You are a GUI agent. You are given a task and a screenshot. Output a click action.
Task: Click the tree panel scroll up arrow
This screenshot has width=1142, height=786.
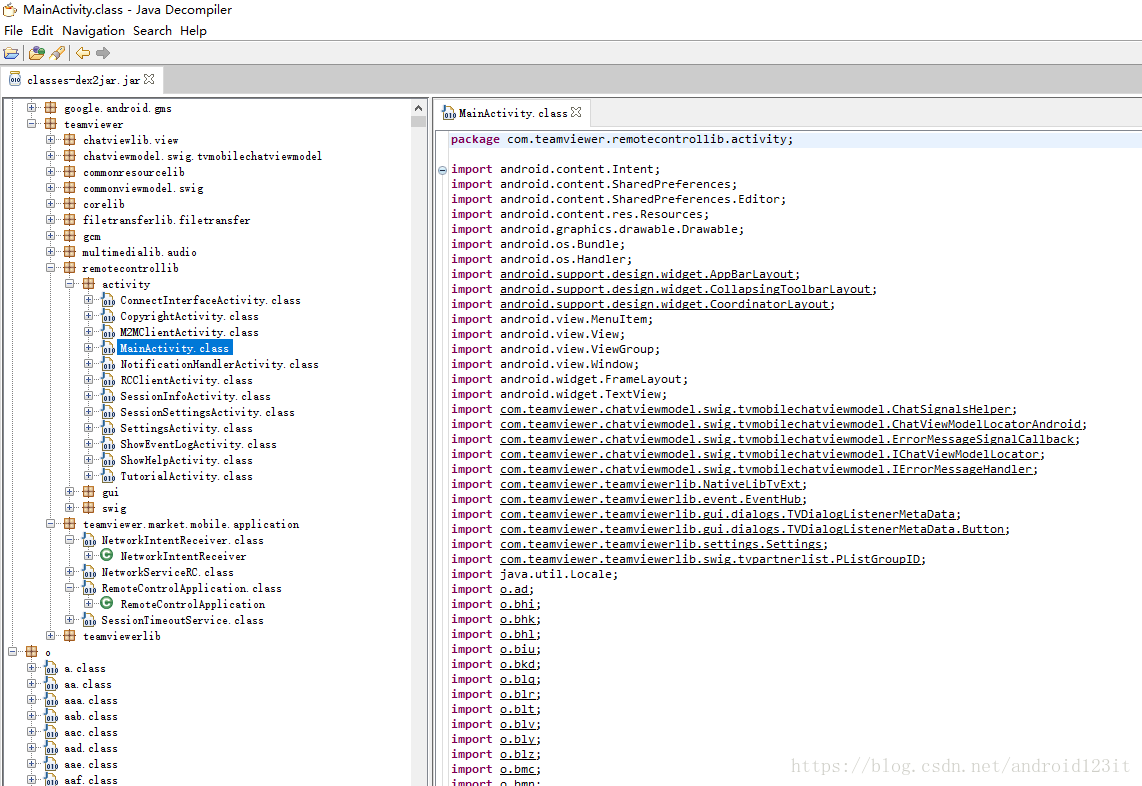[x=418, y=109]
